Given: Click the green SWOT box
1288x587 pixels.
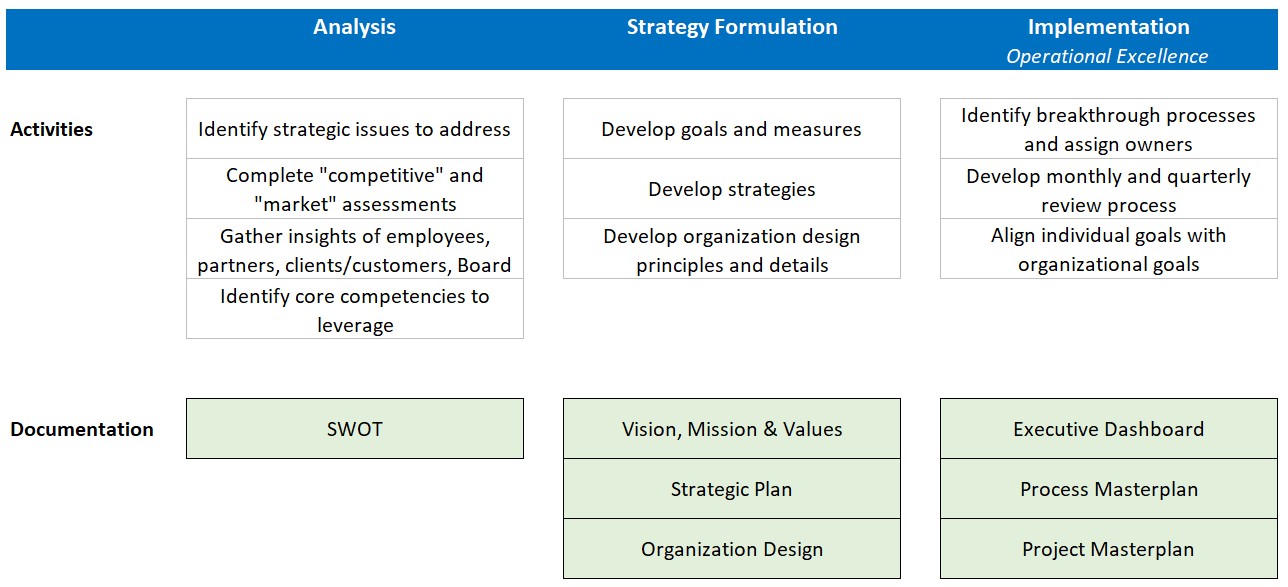Looking at the screenshot, I should click(355, 429).
